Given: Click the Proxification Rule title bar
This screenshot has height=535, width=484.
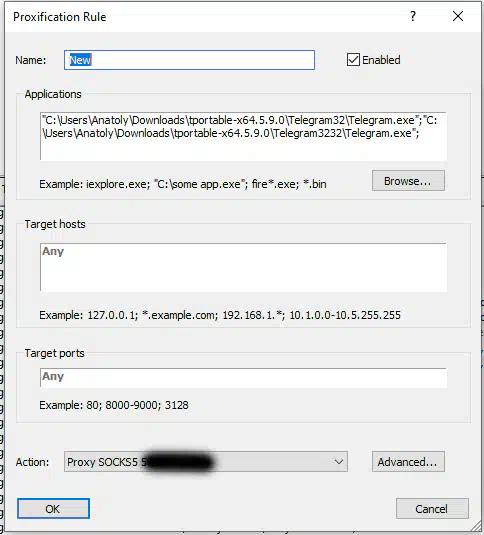Looking at the screenshot, I should (205, 16).
